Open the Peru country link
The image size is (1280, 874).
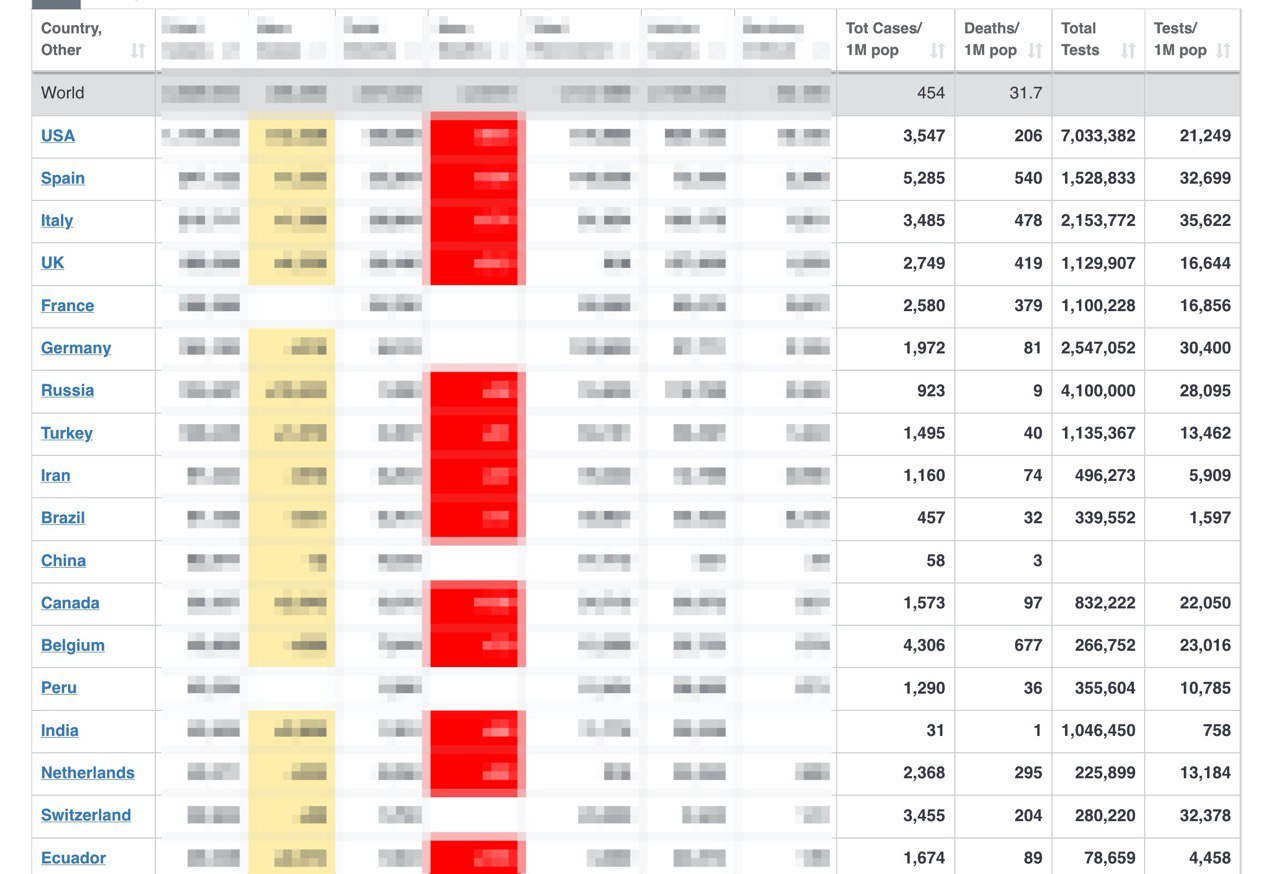tap(59, 688)
